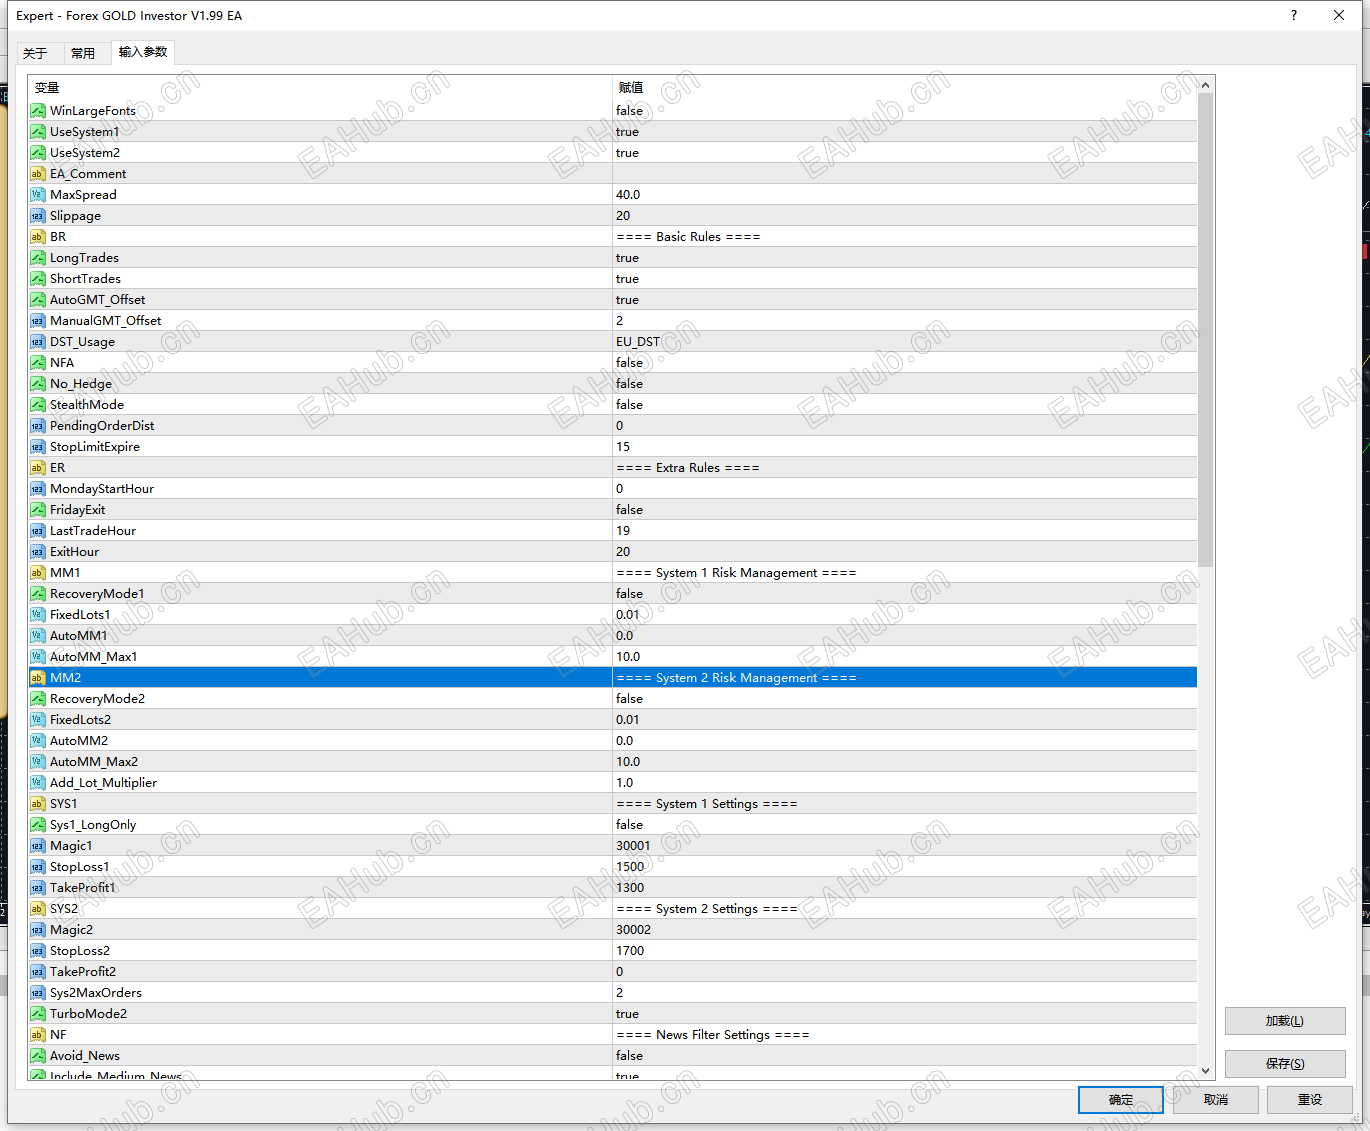Click the boolean icon beside TurboMode2
This screenshot has height=1131, width=1370.
point(38,1014)
